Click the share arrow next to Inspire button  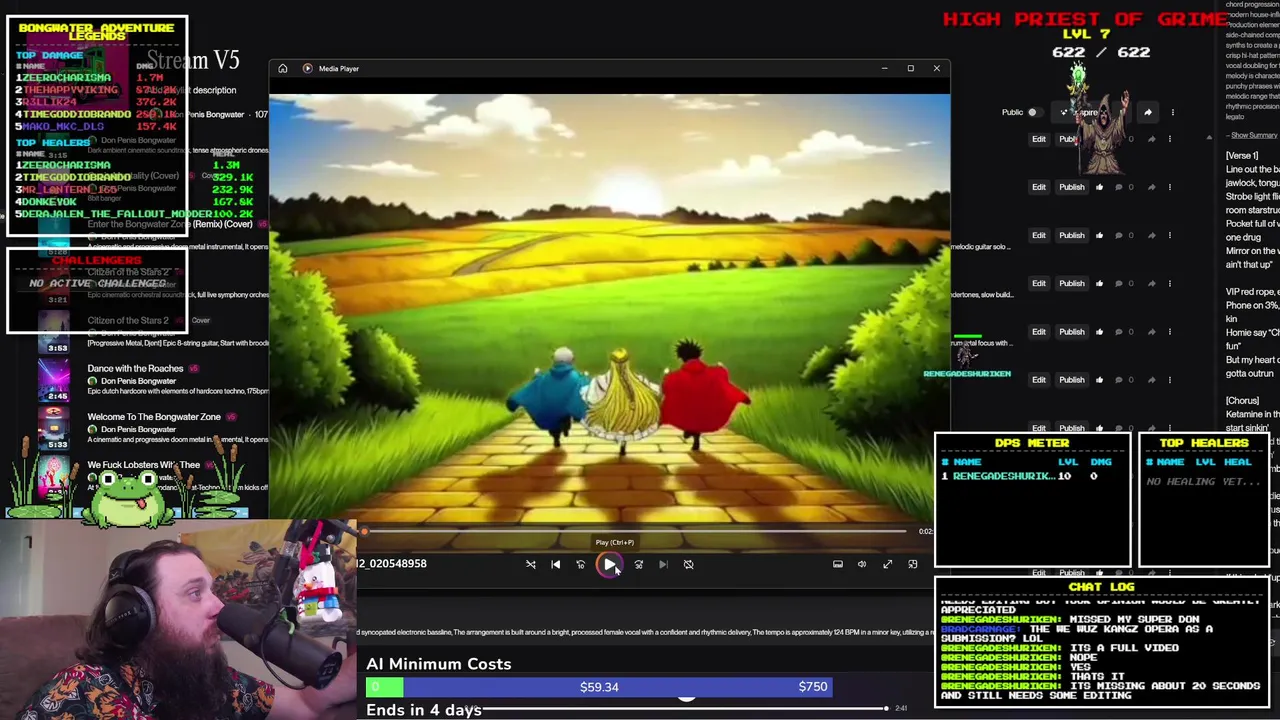[x=1148, y=112]
